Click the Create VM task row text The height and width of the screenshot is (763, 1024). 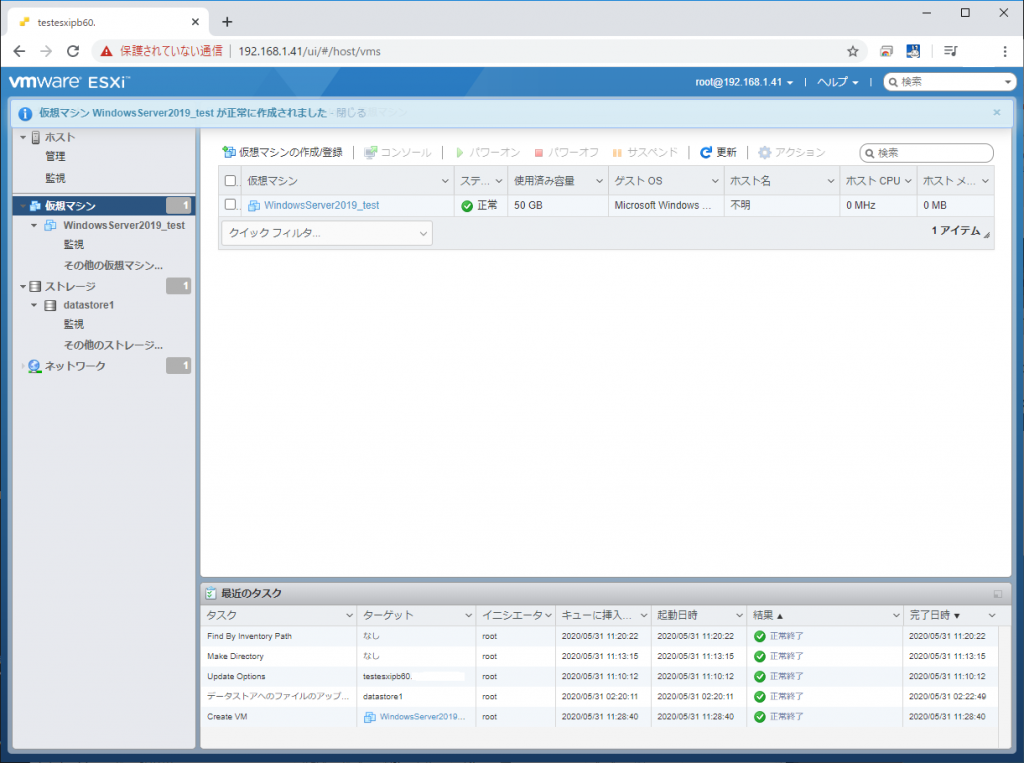pyautogui.click(x=227, y=717)
